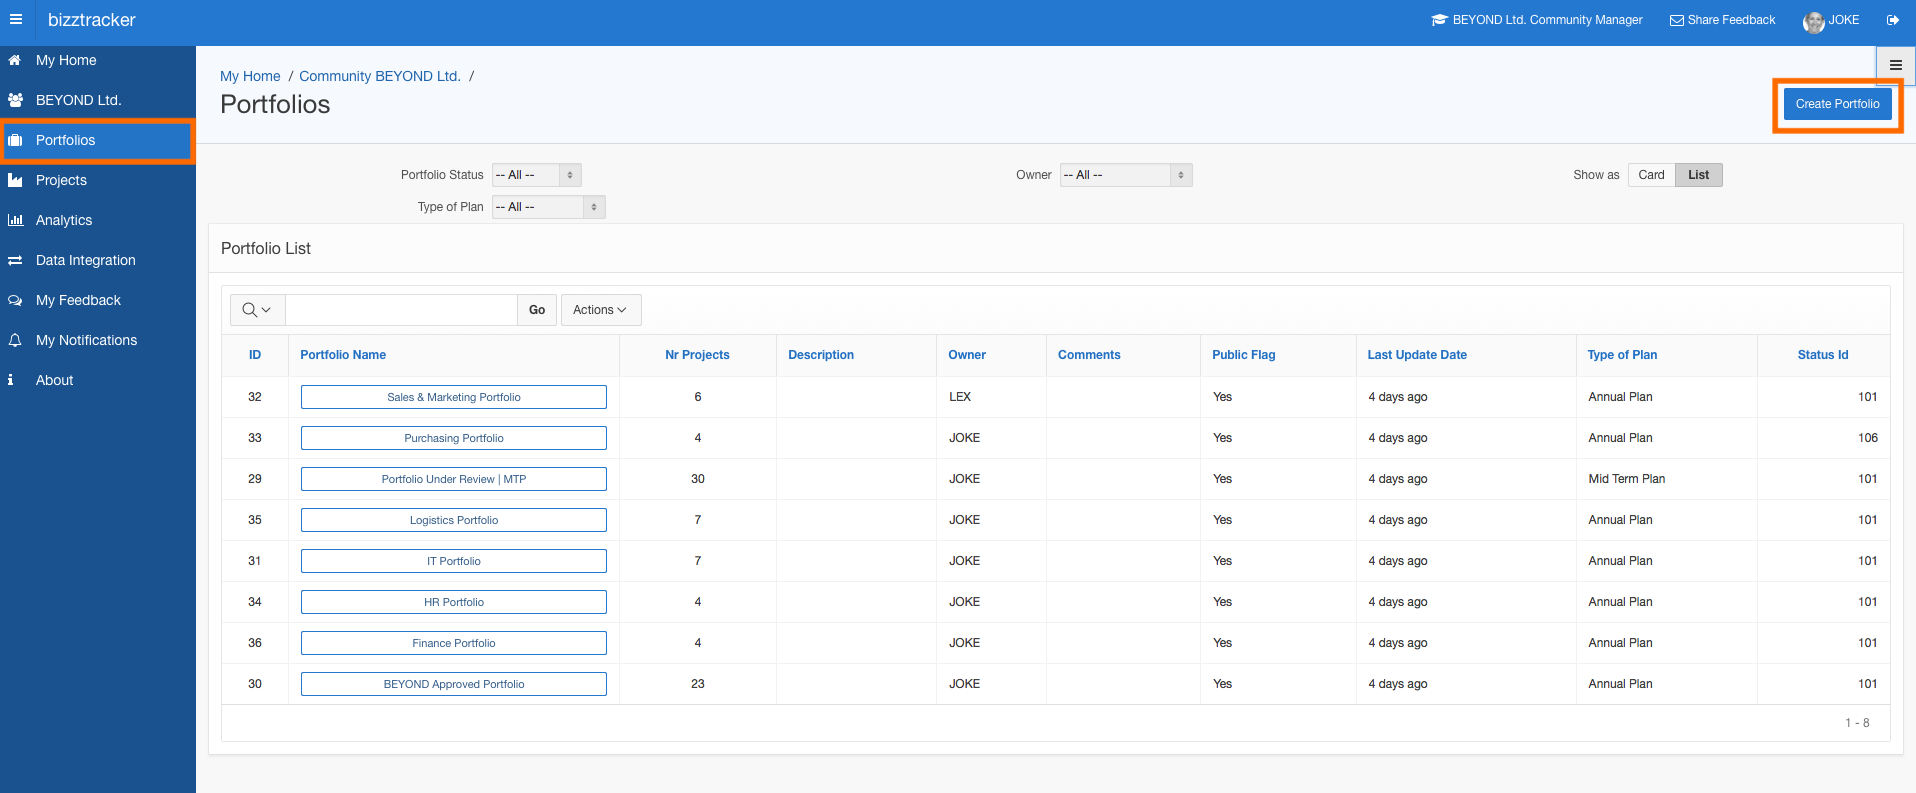Open the search column selector magnifier
1916x793 pixels.
(257, 310)
